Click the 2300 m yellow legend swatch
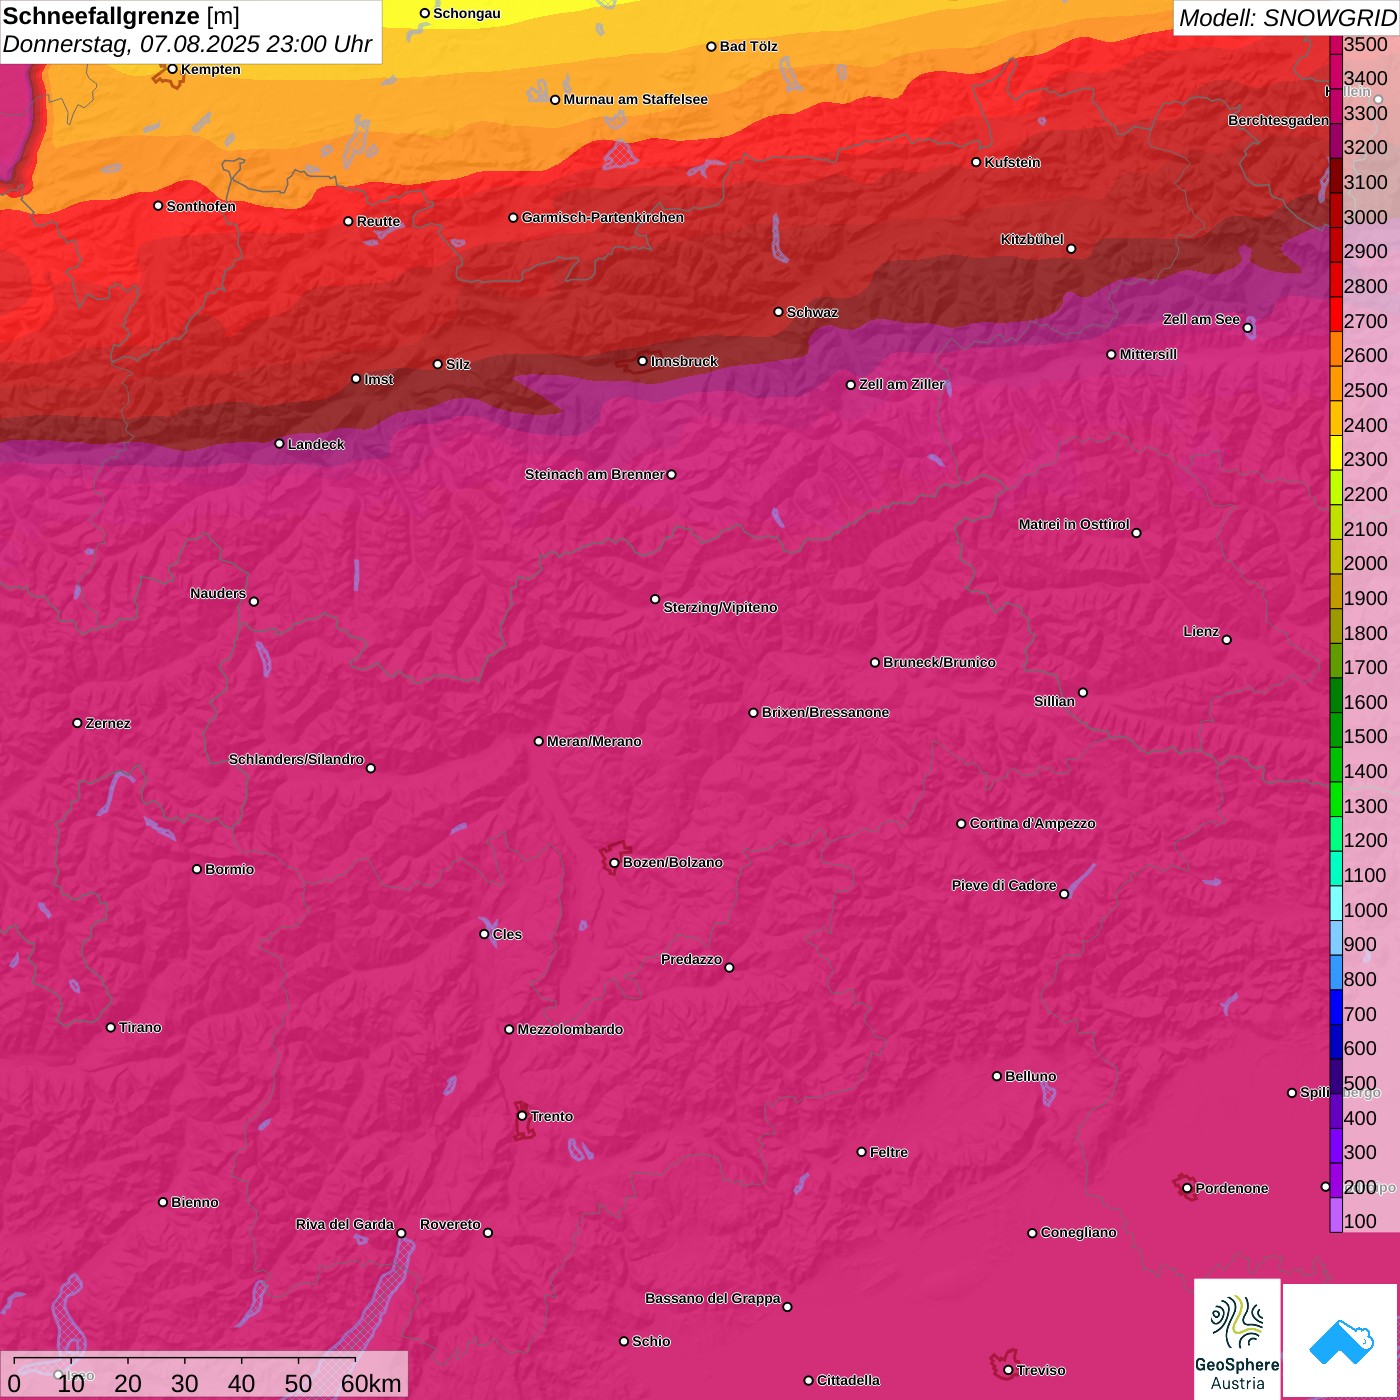1400x1400 pixels. pos(1336,453)
